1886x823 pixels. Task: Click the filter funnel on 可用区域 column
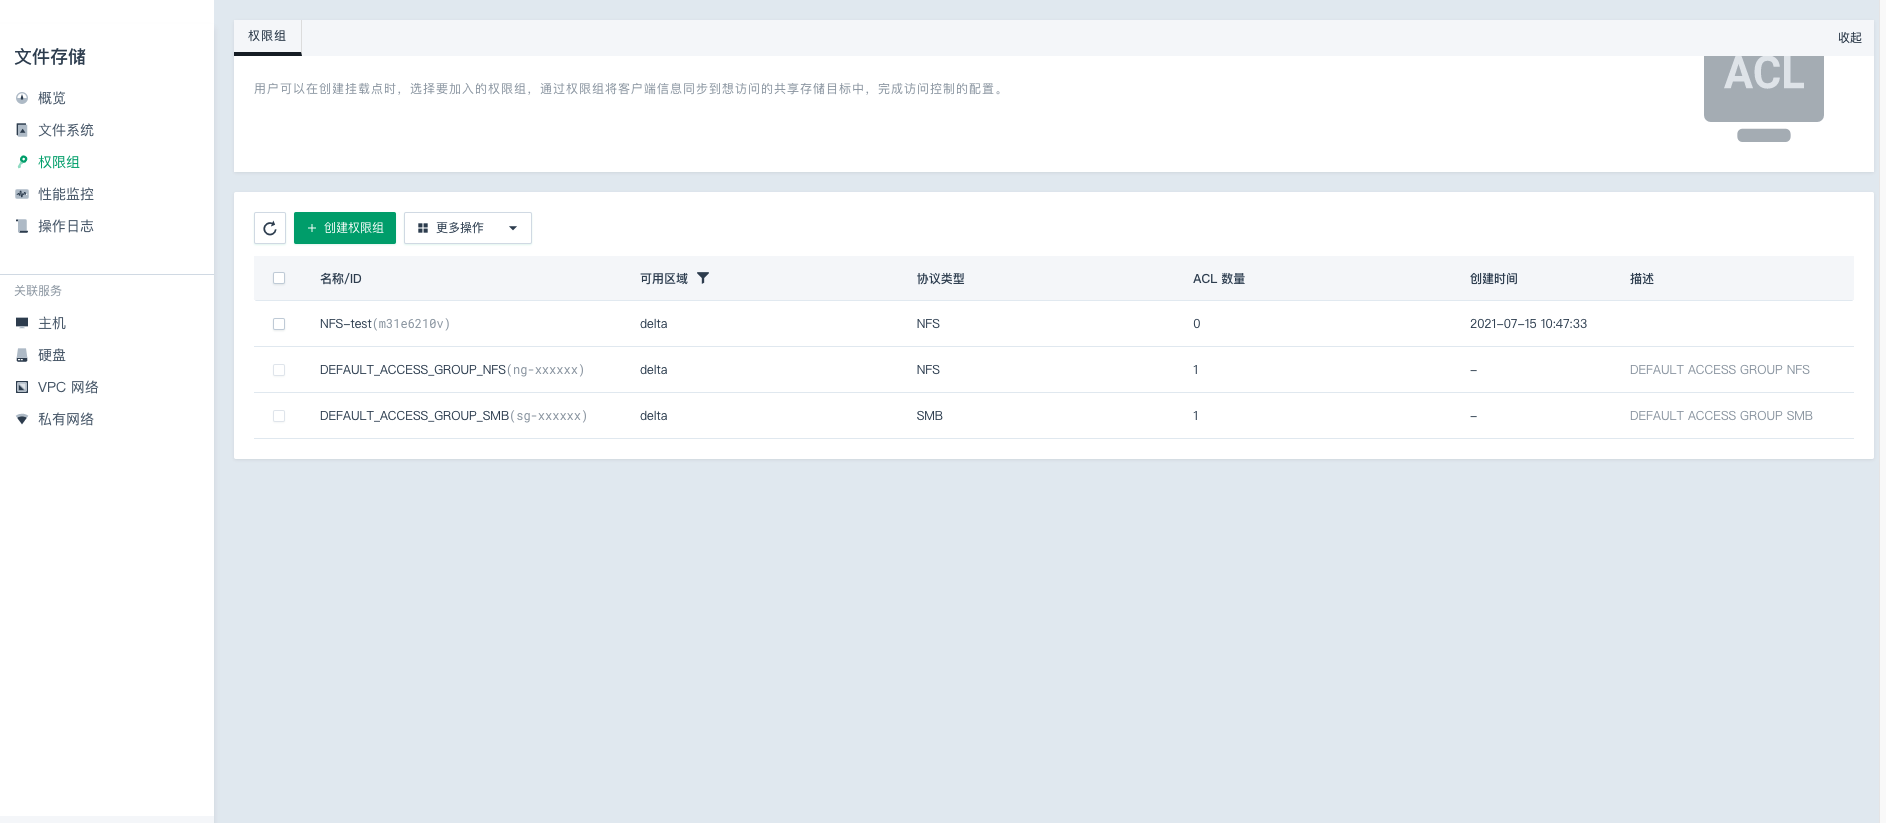coord(703,278)
